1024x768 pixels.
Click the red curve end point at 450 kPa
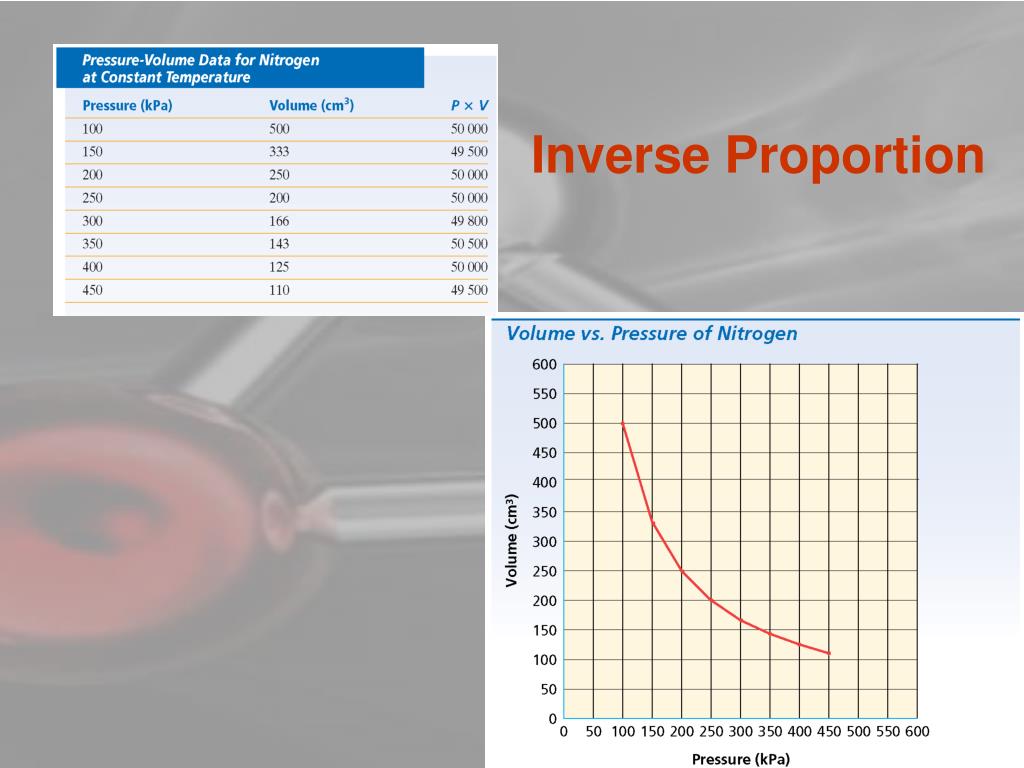829,653
